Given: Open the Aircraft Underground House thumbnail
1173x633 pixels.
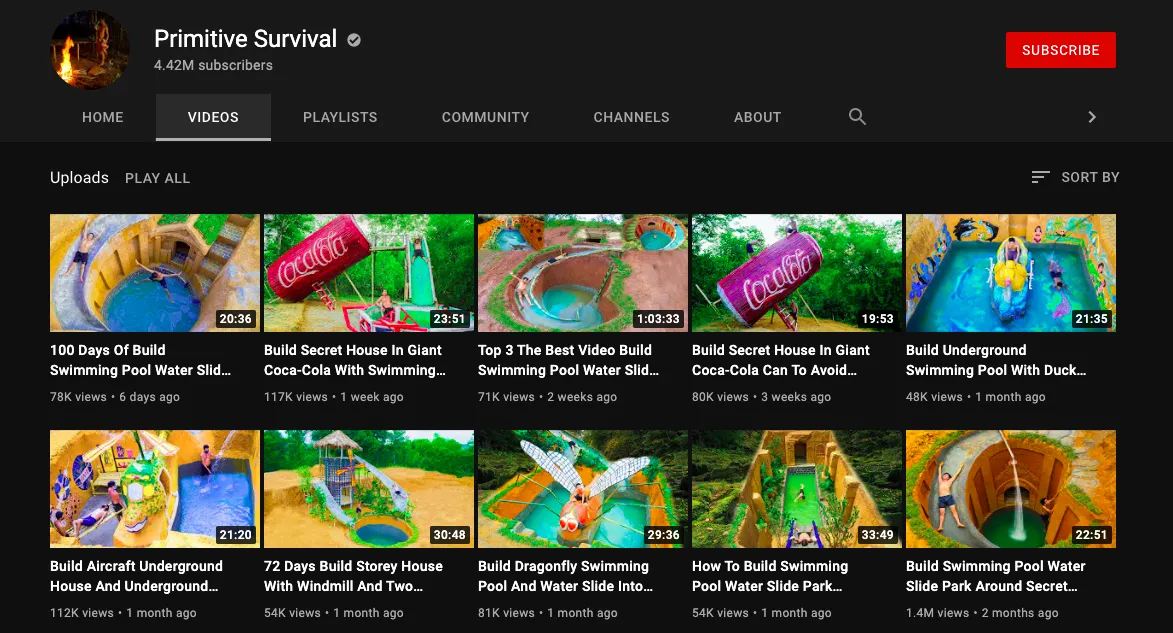Looking at the screenshot, I should pyautogui.click(x=155, y=489).
